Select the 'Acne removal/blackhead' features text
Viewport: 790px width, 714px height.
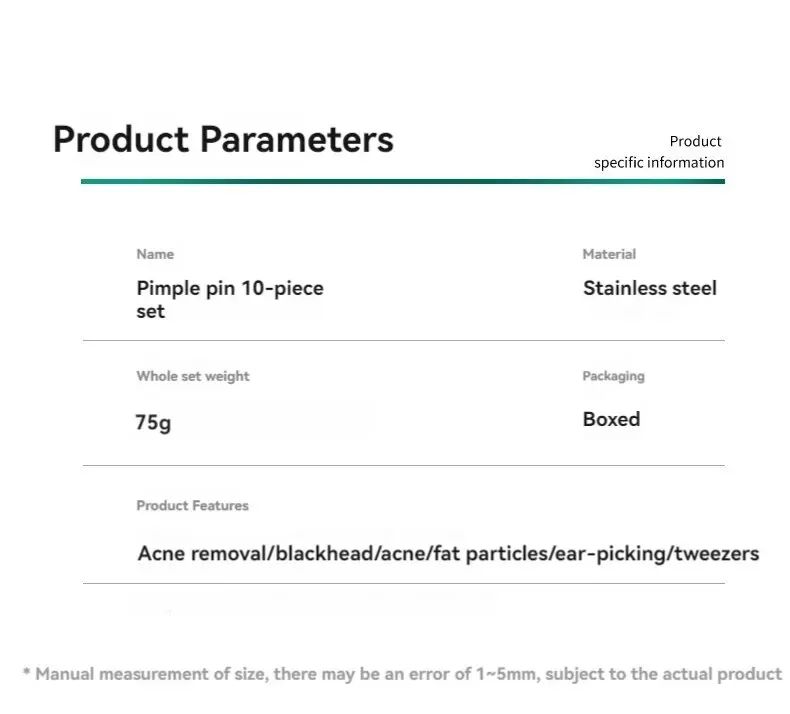point(255,553)
